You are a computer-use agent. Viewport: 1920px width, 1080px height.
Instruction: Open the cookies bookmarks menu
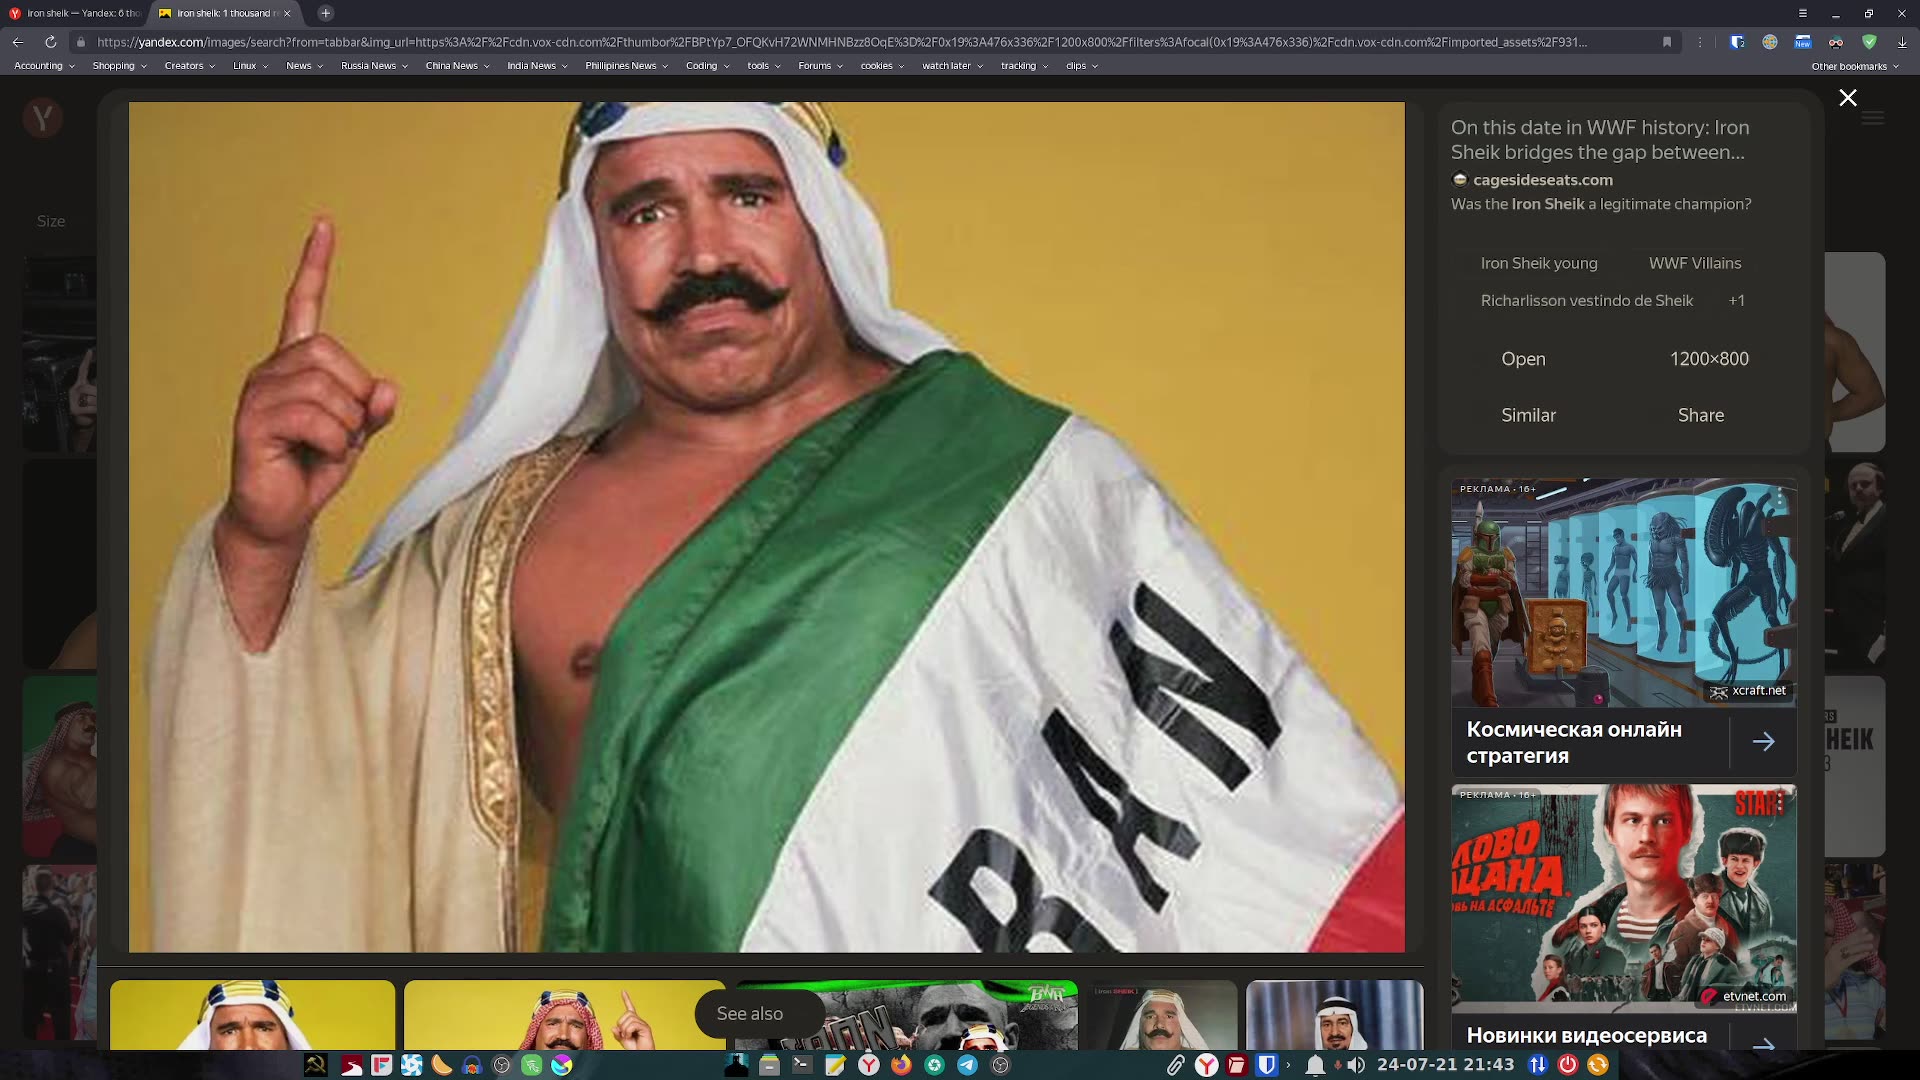[882, 66]
